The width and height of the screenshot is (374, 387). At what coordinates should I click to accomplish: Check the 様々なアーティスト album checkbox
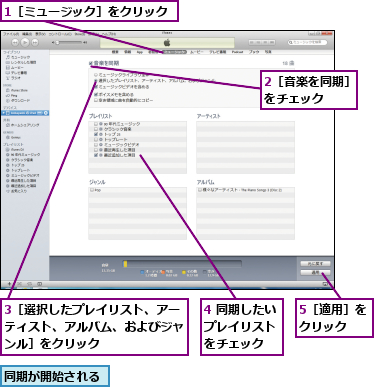click(200, 190)
